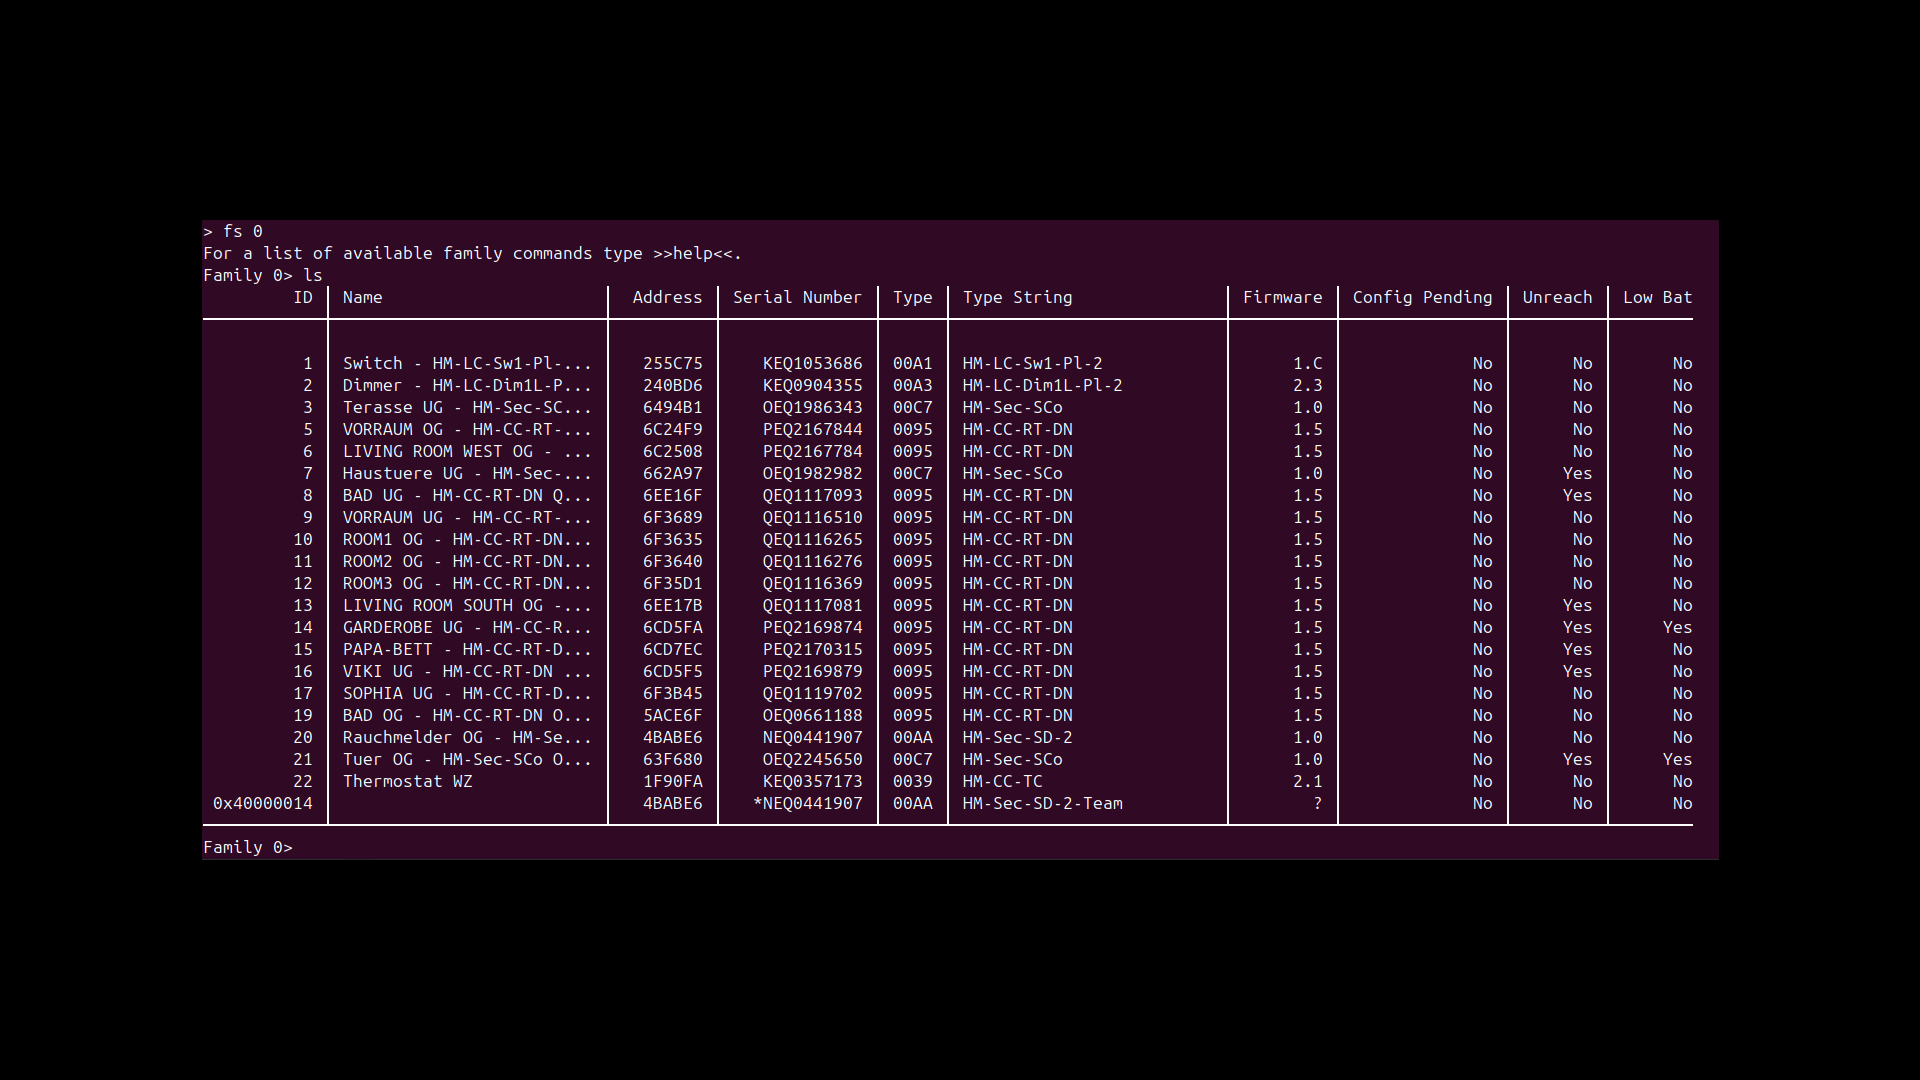Select the firmware value '2.1'

coord(1307,781)
